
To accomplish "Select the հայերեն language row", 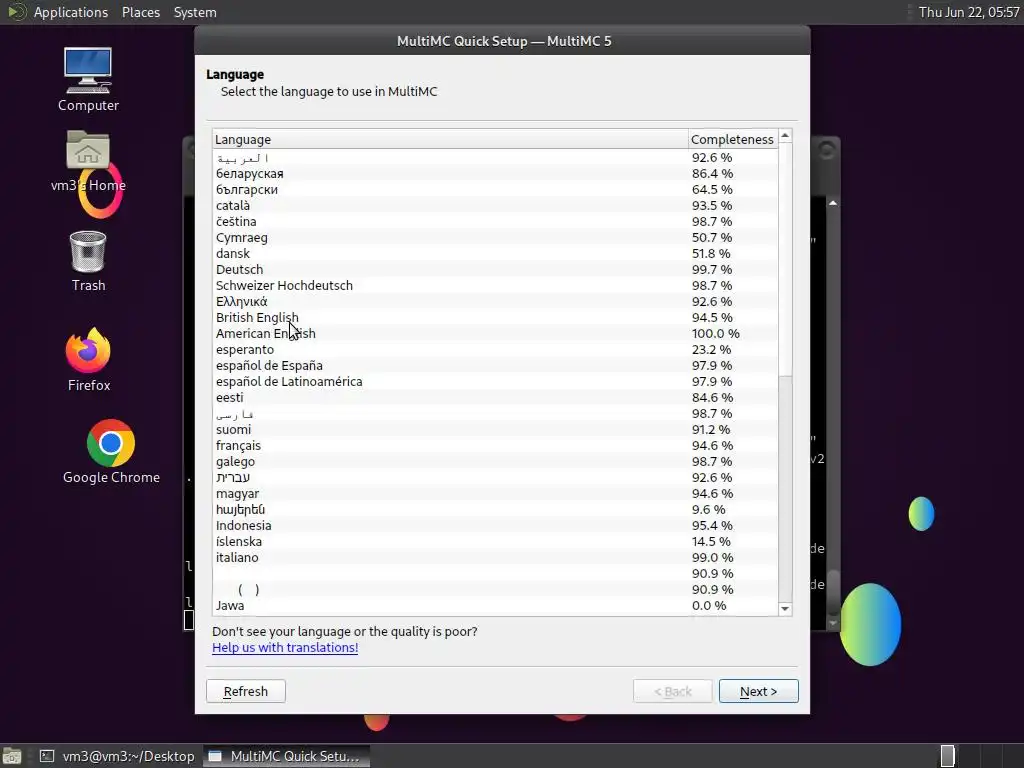I will click(x=495, y=509).
